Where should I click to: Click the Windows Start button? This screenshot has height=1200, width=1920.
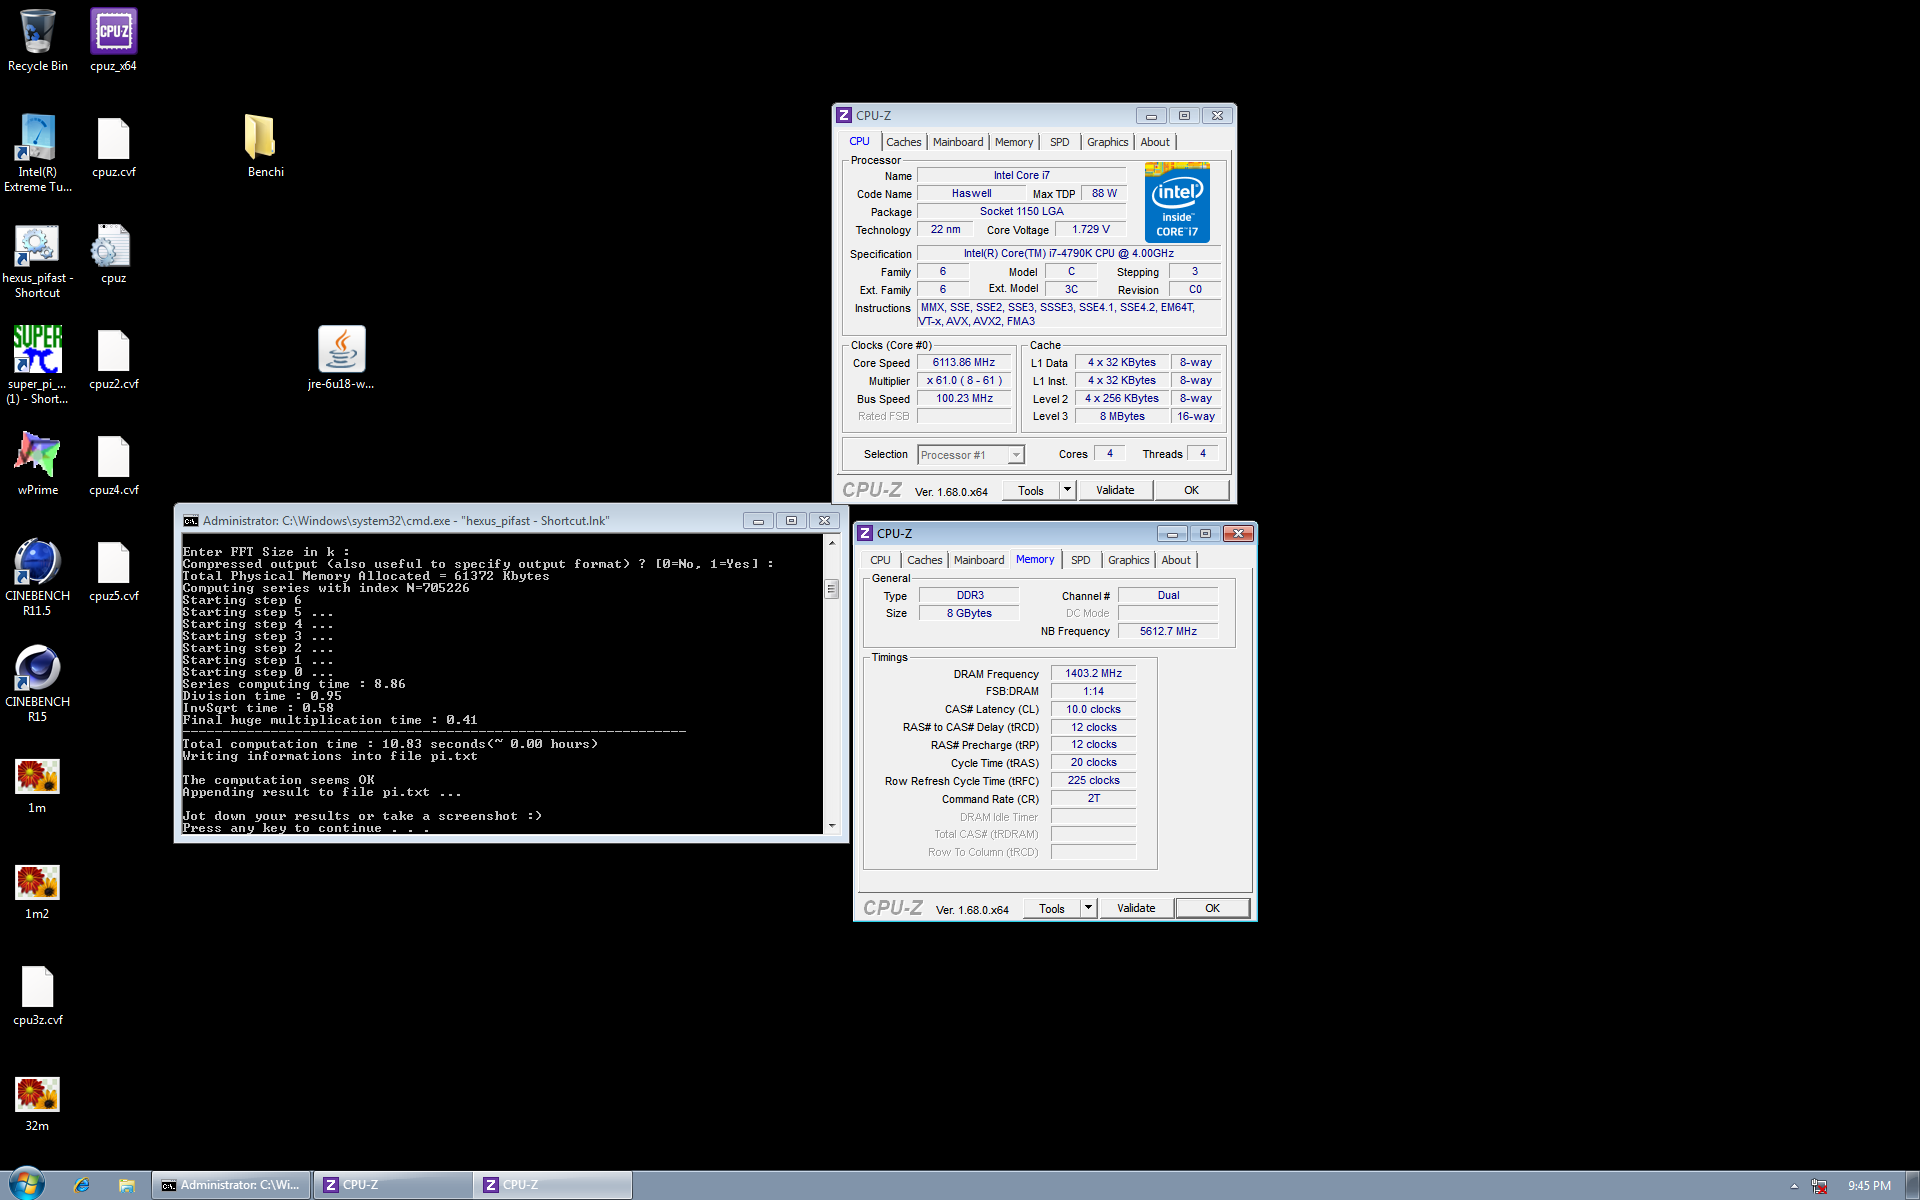(26, 1185)
